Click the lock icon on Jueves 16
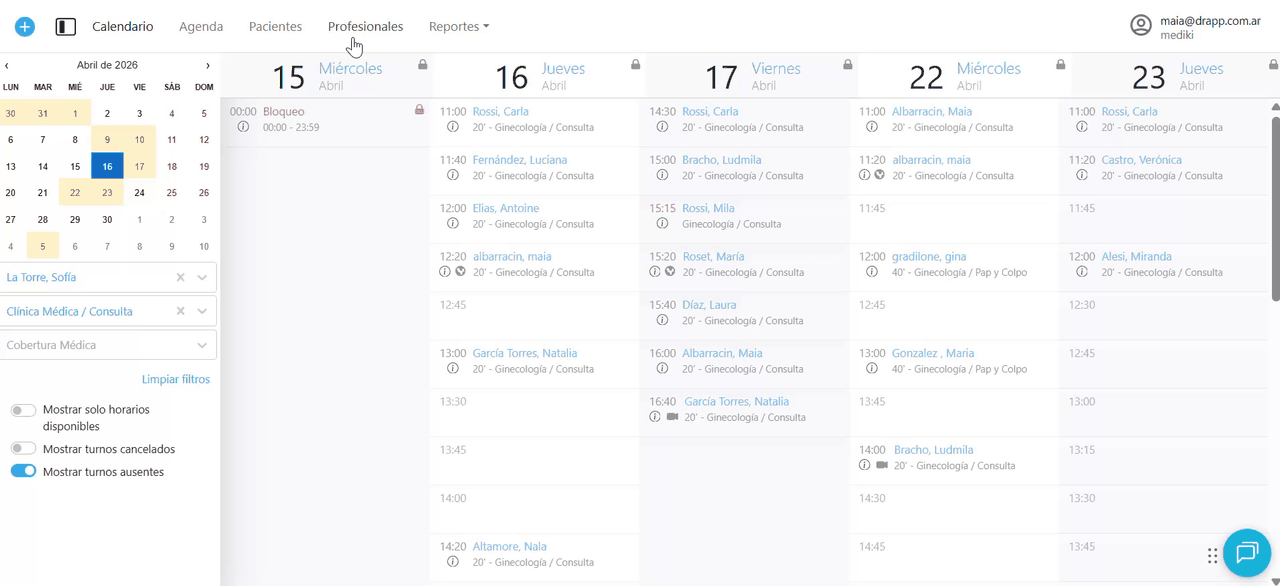Viewport: 1280px width, 586px height. click(x=635, y=65)
